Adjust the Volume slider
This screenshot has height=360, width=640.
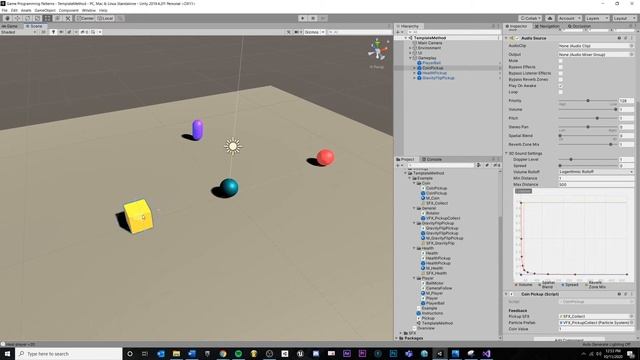click(x=588, y=109)
